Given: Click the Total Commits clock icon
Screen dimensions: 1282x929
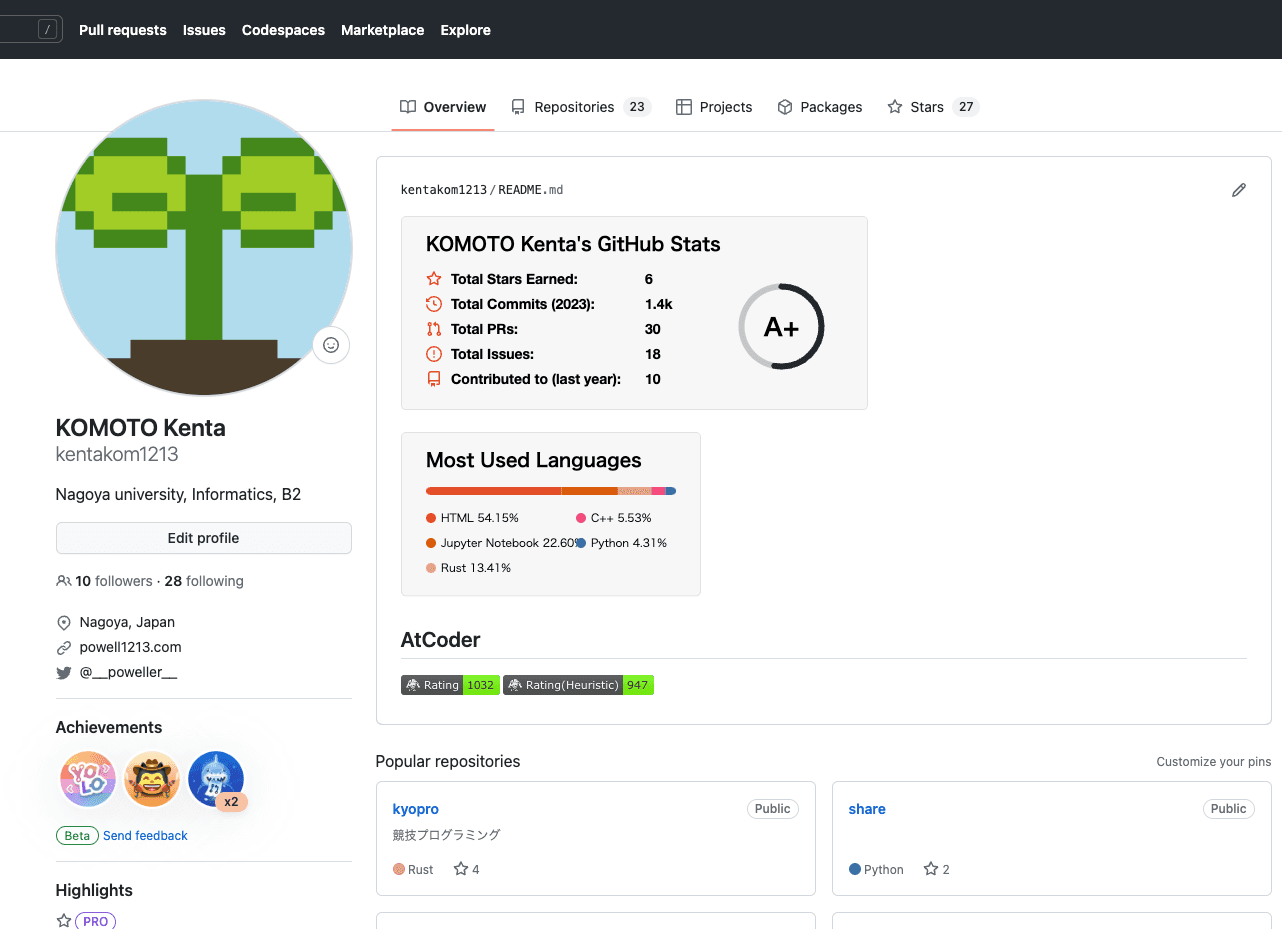Looking at the screenshot, I should click(434, 304).
